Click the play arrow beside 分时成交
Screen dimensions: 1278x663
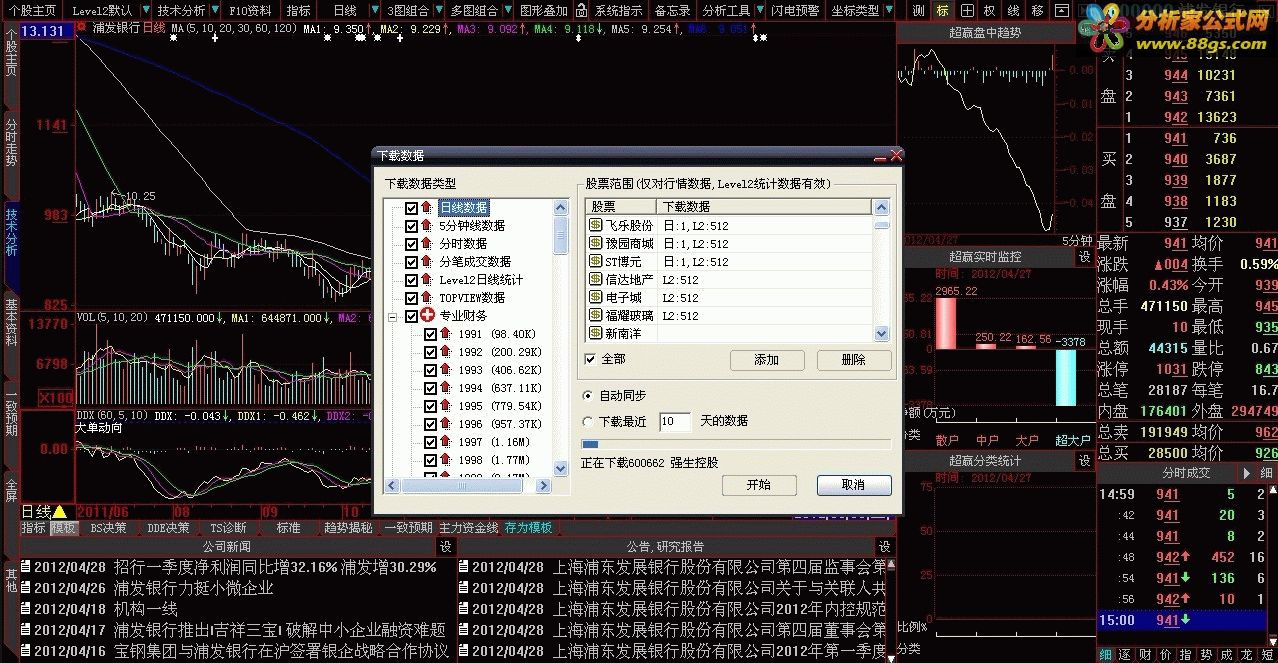1247,473
